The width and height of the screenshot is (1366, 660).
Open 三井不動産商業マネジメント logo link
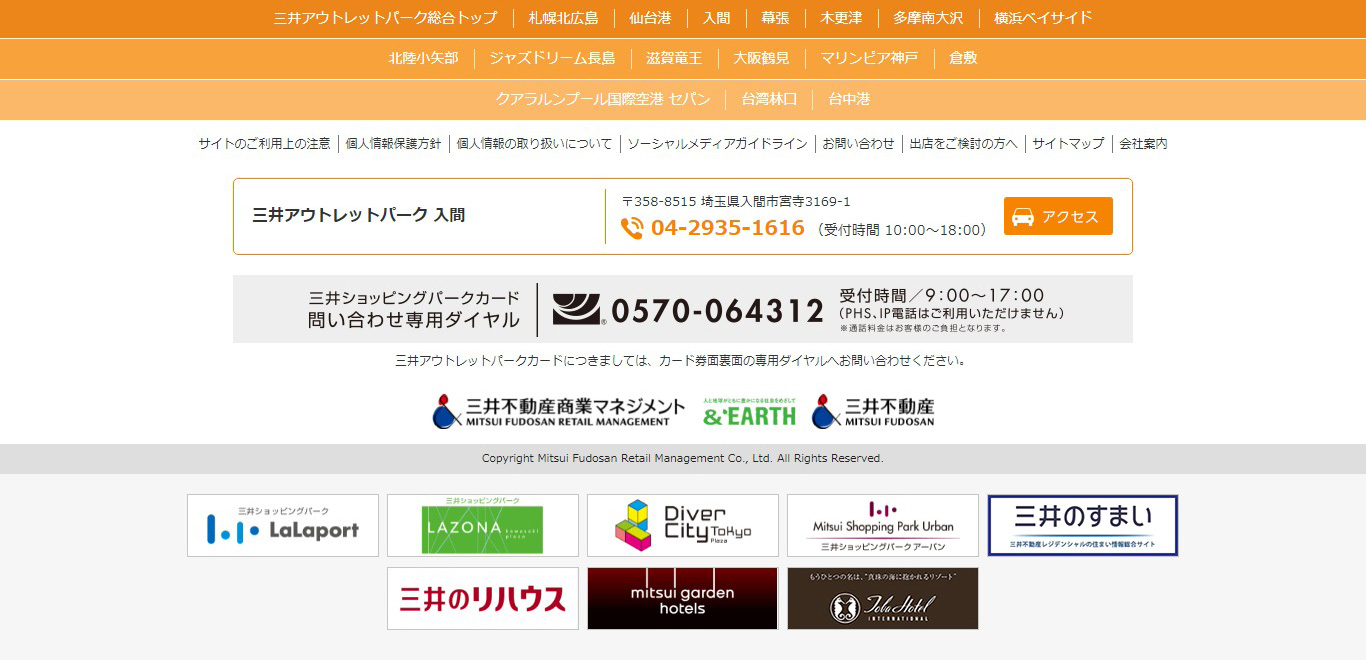558,410
